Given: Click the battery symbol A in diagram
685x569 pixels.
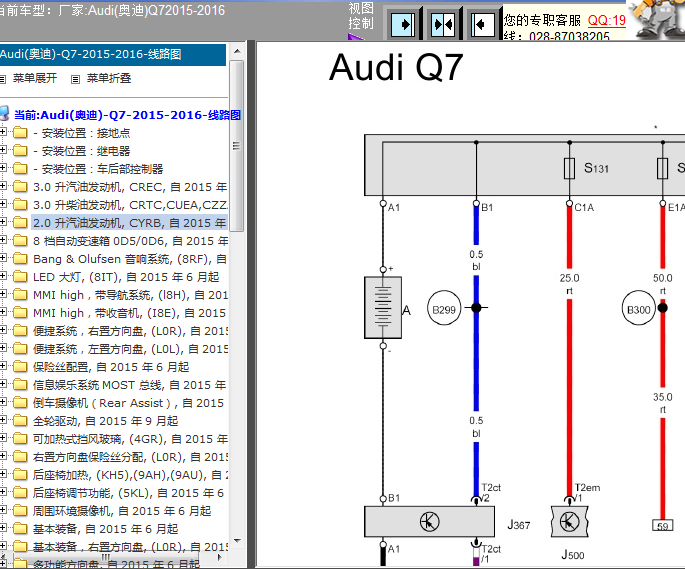Looking at the screenshot, I should 383,308.
